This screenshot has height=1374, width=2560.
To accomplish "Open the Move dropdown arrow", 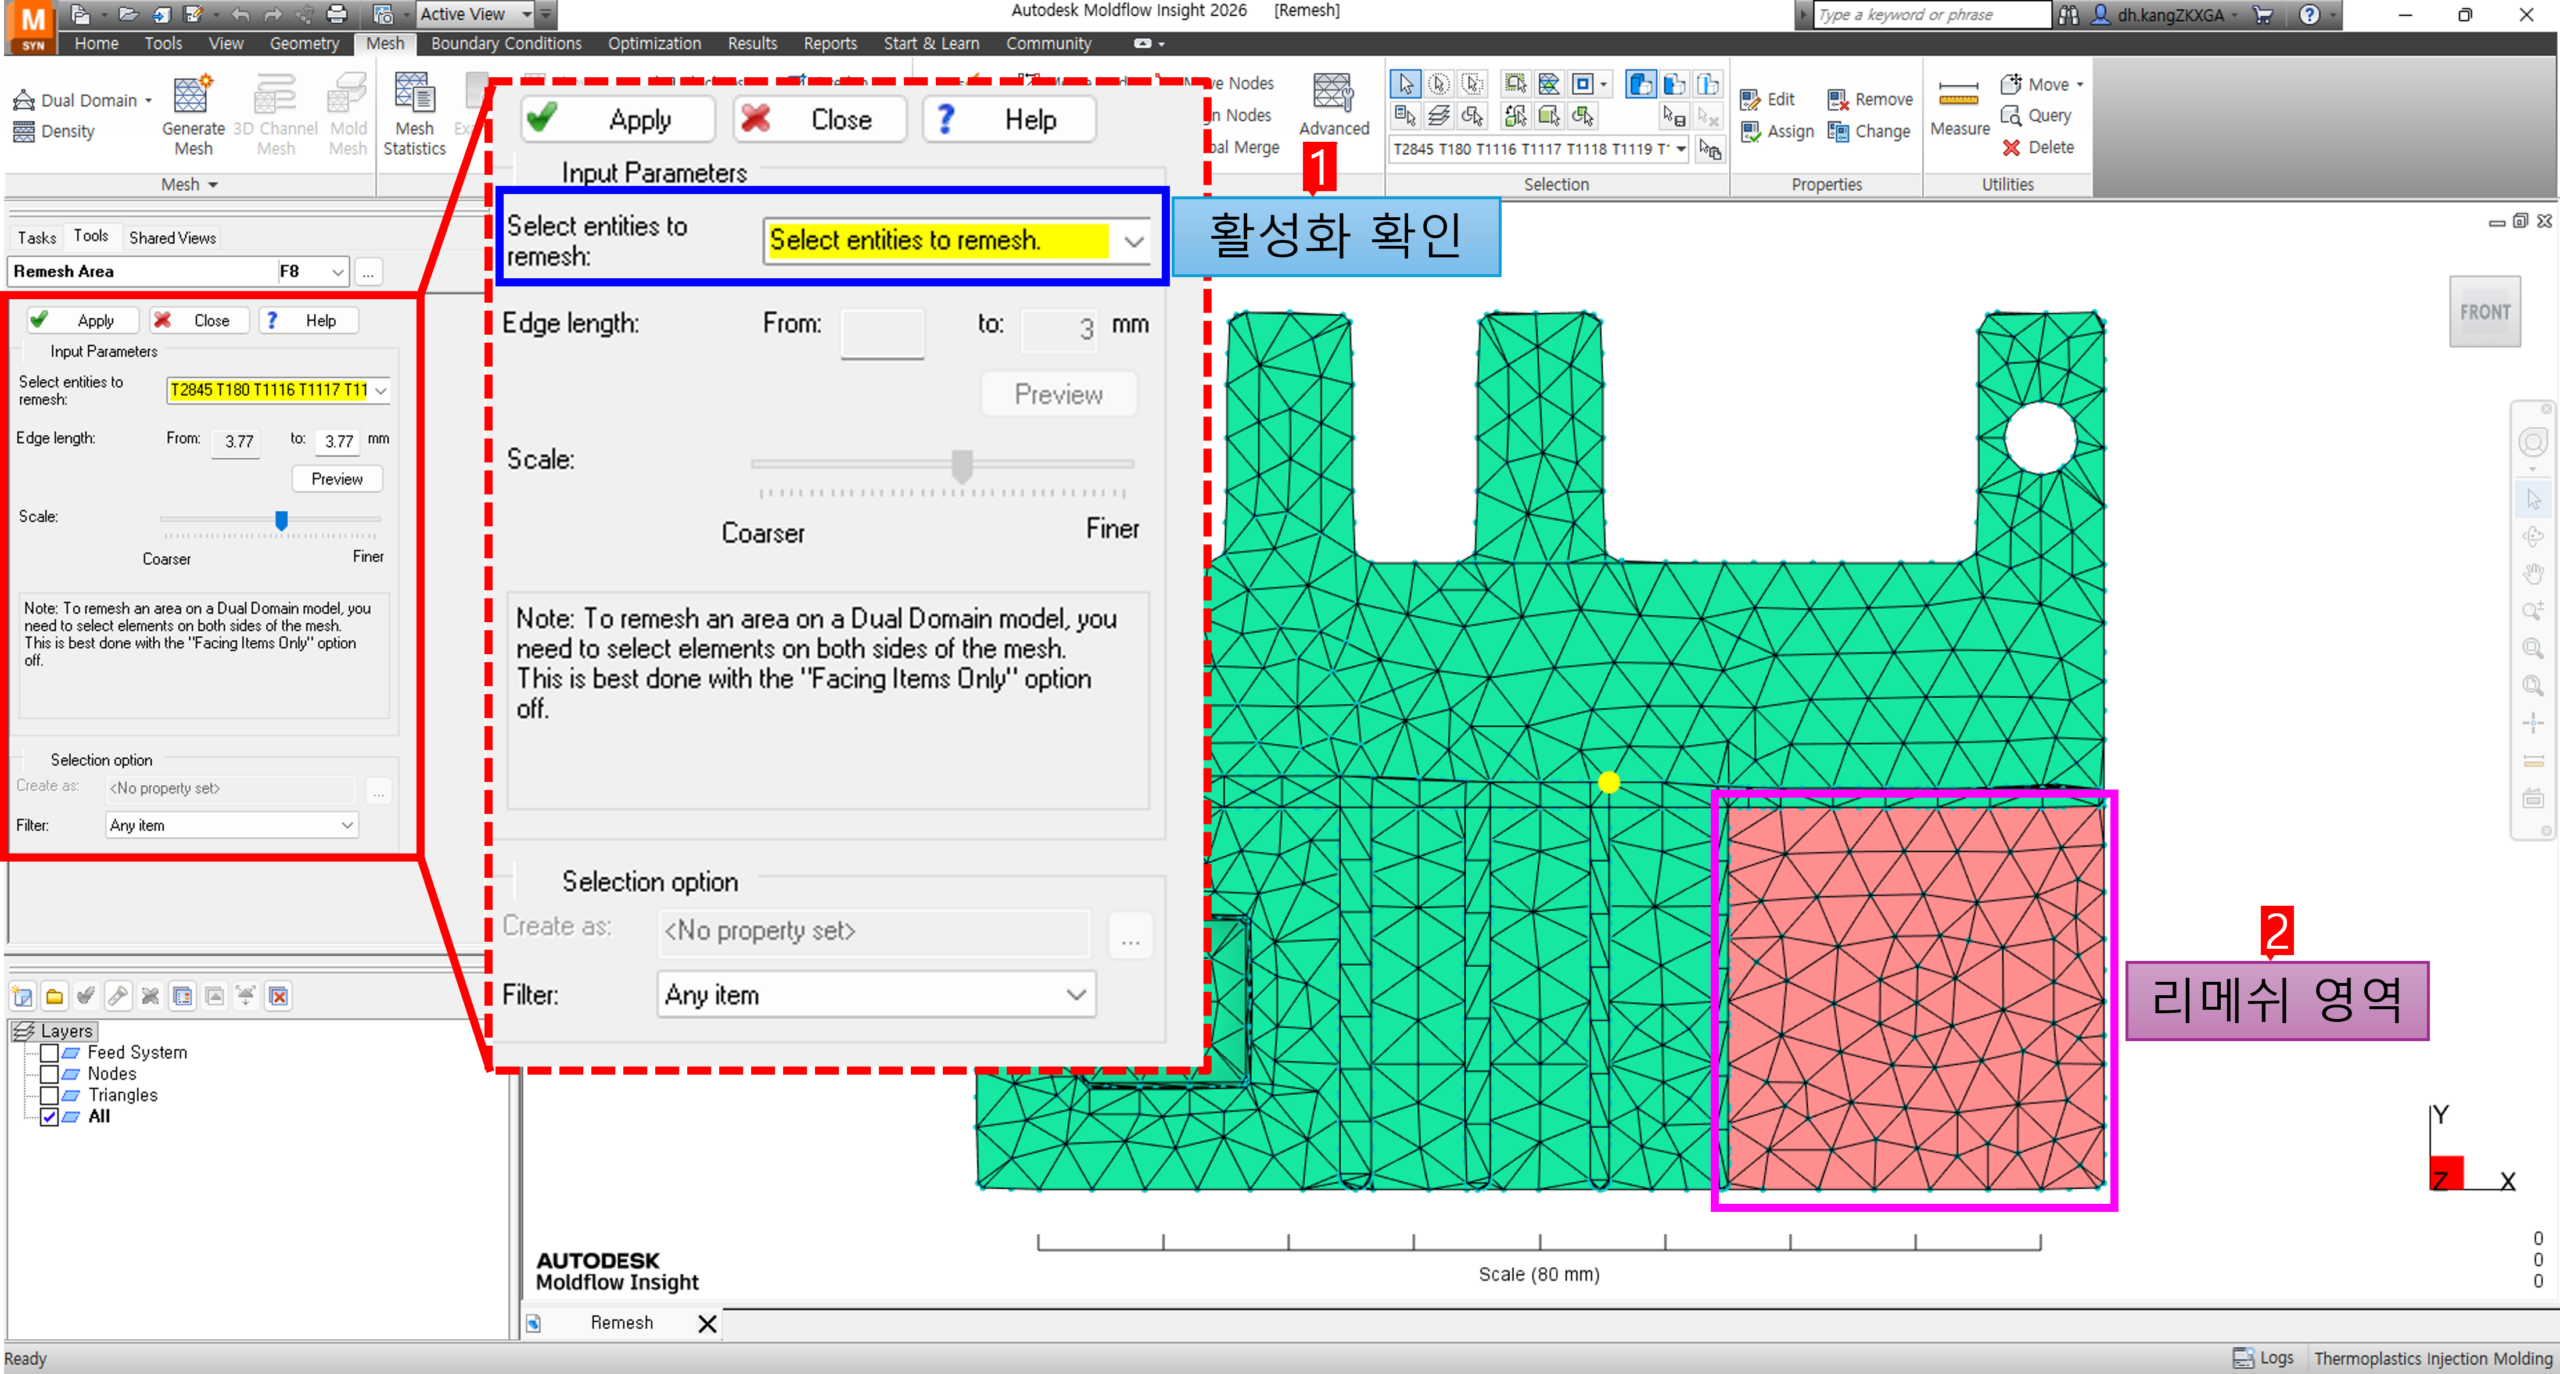I will (2080, 85).
